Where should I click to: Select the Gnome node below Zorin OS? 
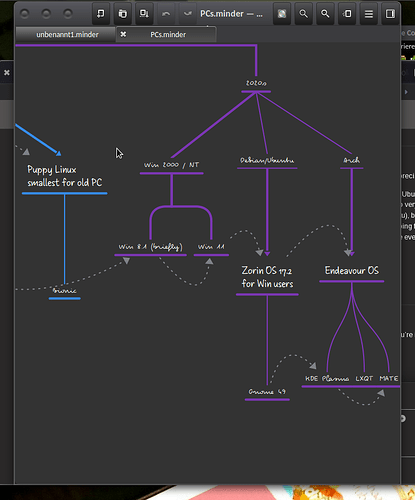(267, 392)
